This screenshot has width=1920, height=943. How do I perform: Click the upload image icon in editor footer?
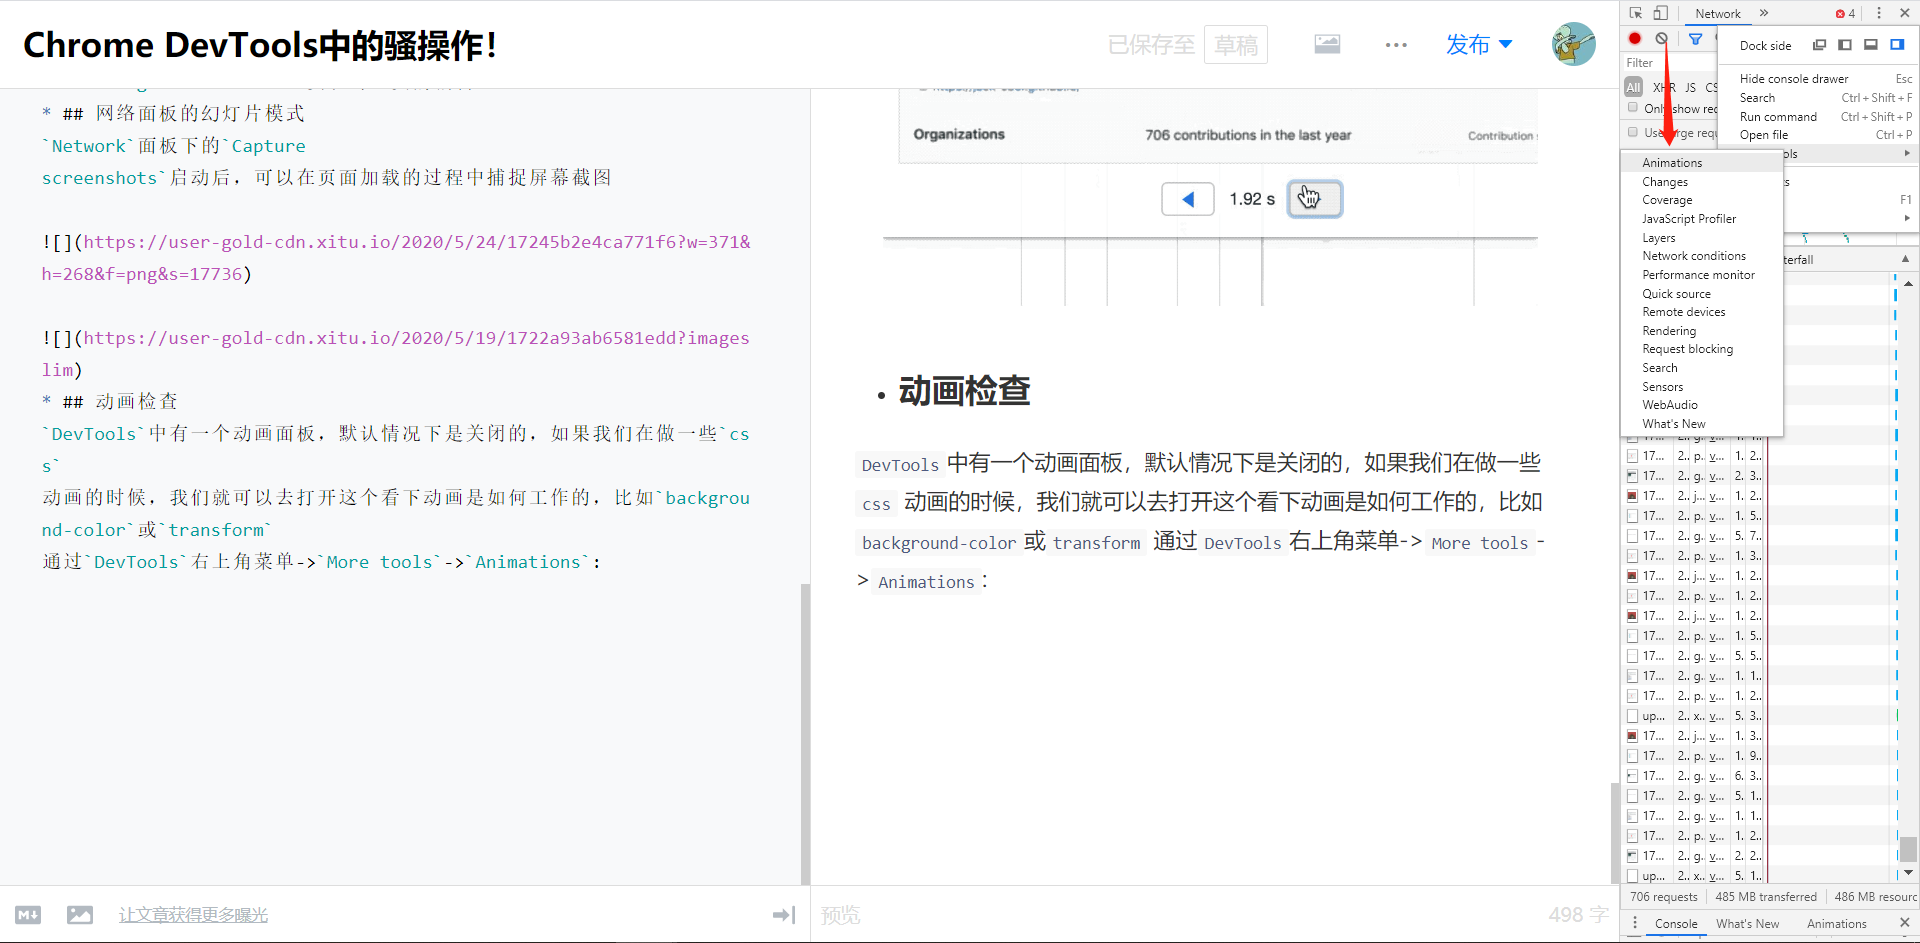[80, 915]
